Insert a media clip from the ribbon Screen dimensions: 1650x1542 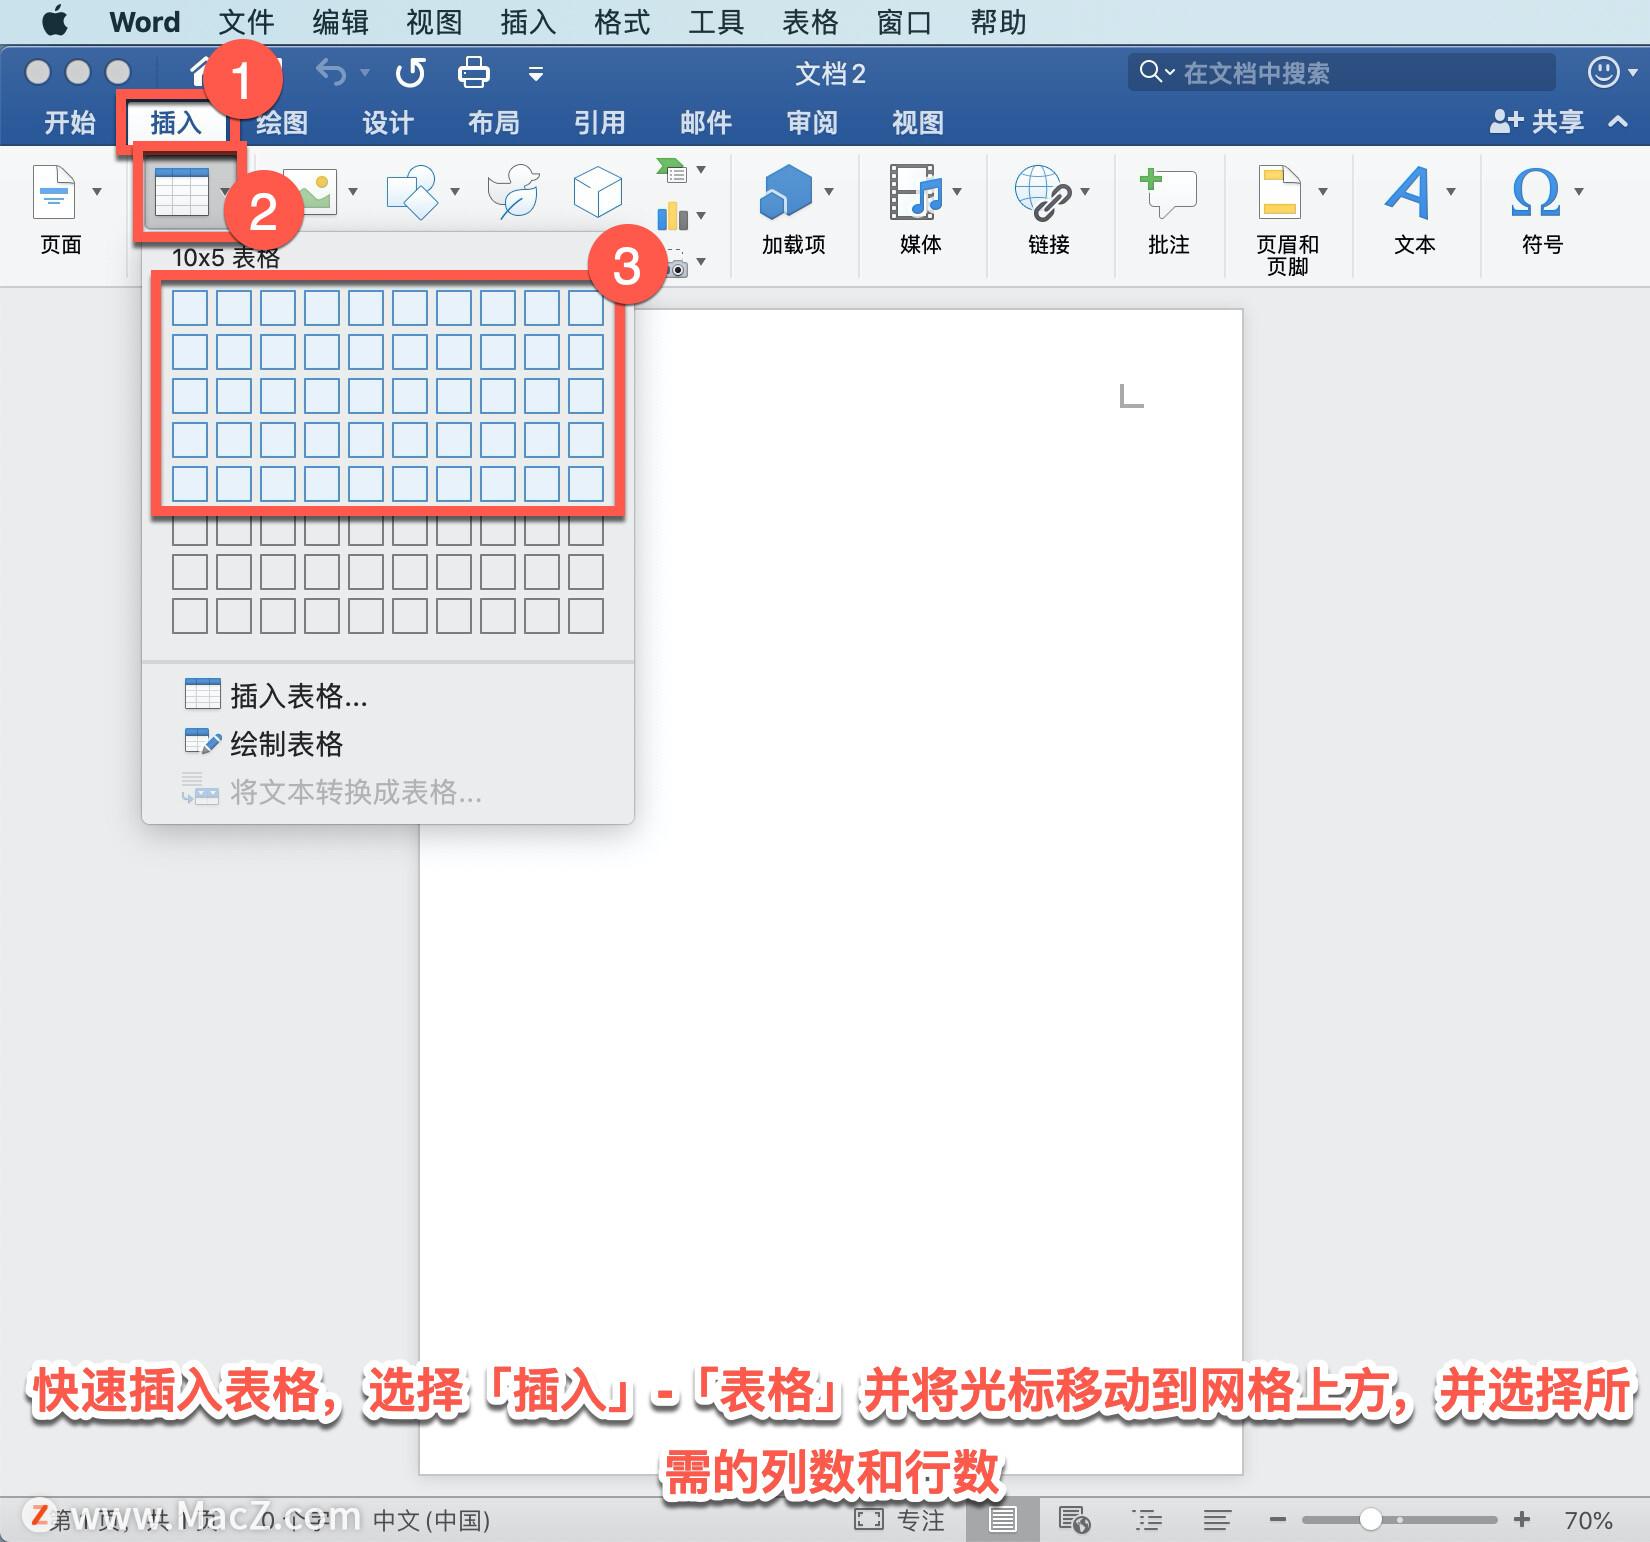coord(916,195)
